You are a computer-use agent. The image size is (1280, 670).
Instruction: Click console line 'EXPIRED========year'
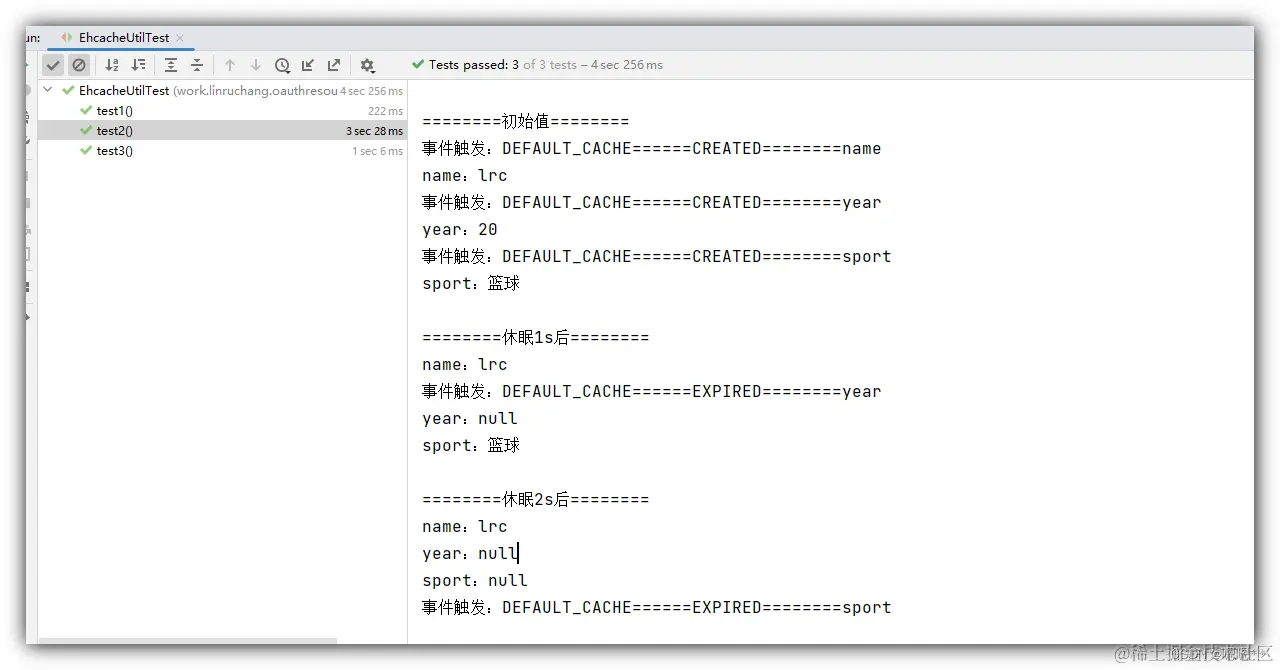(x=651, y=391)
